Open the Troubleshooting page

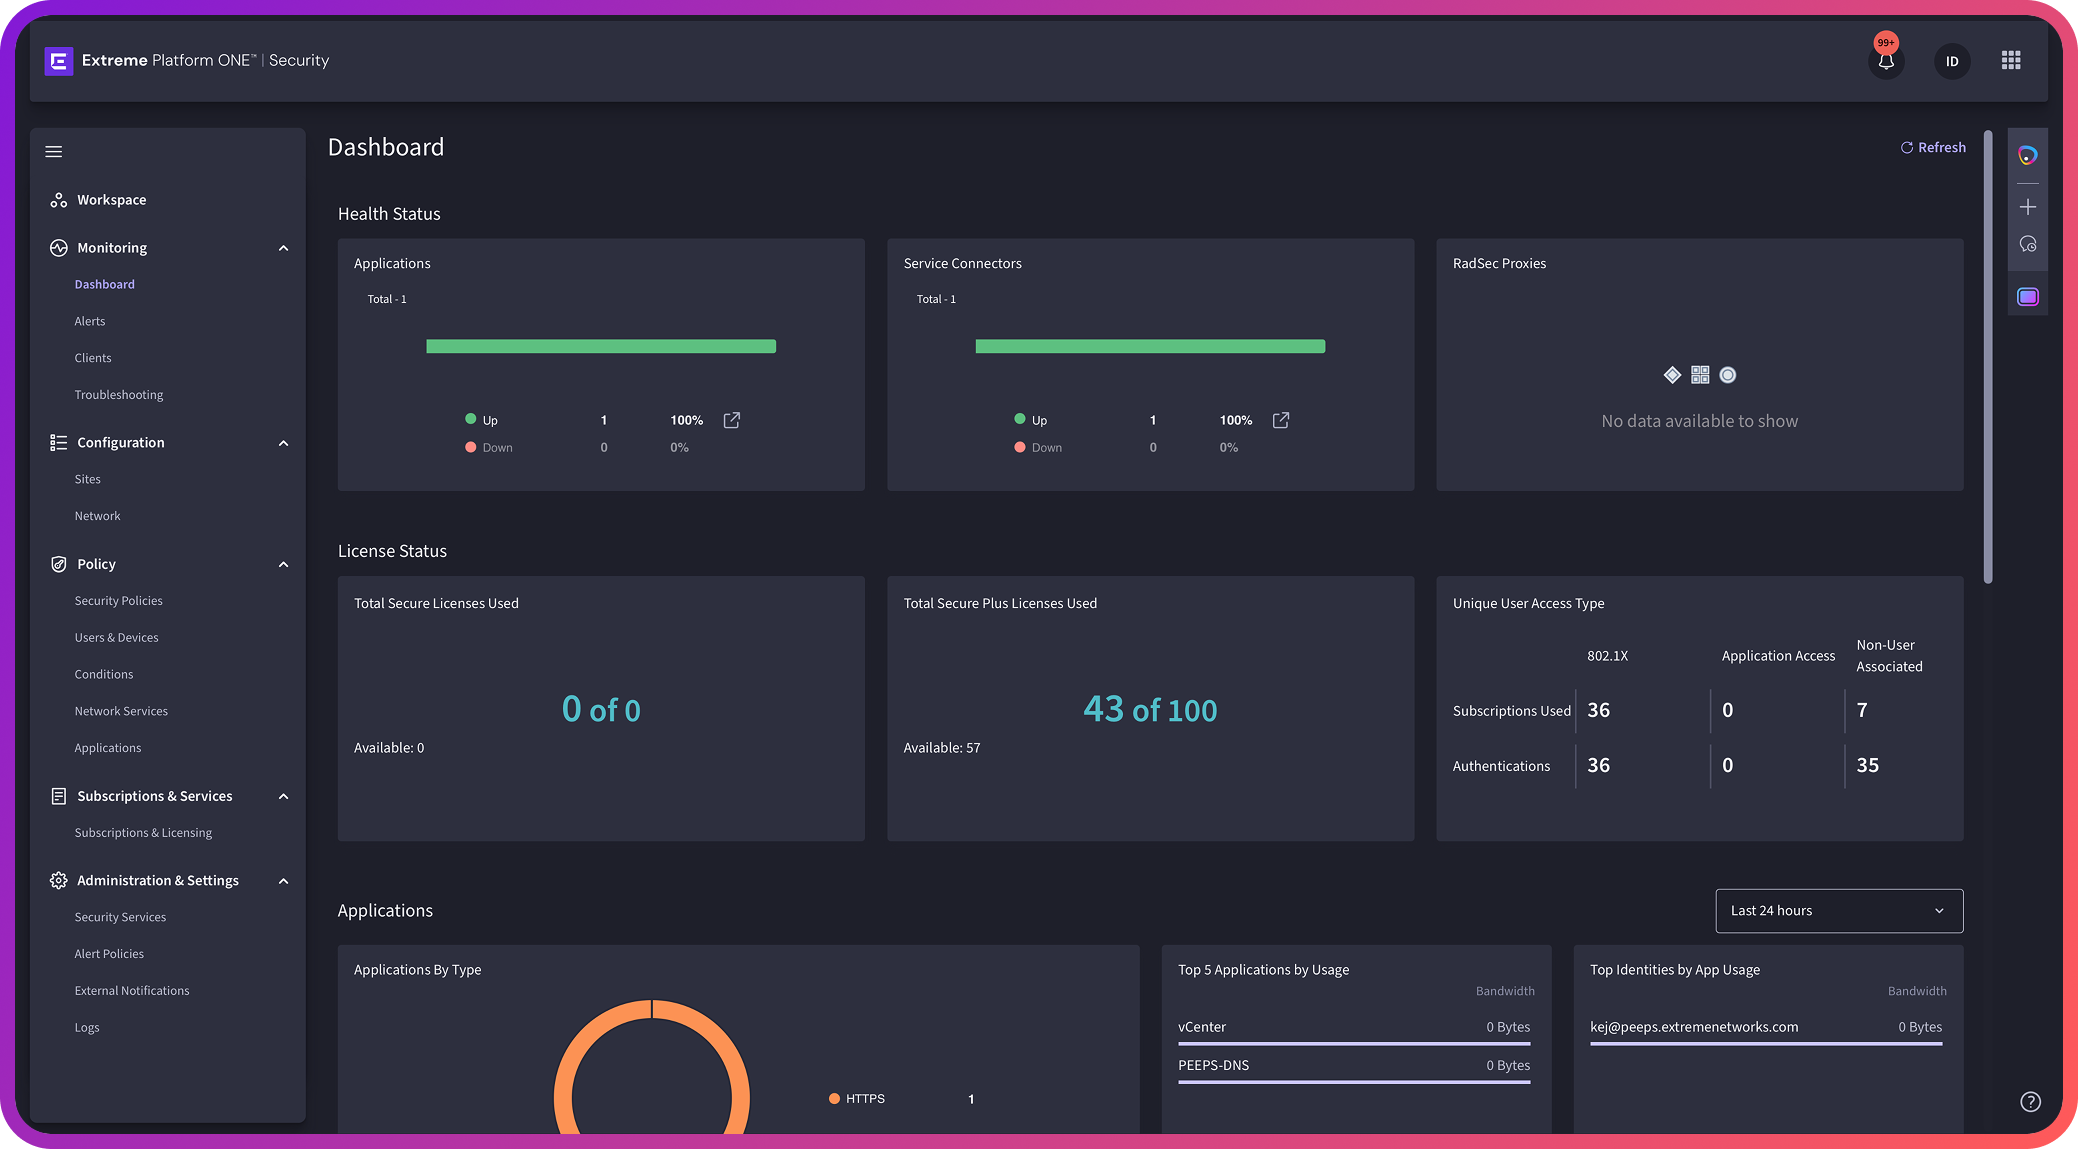click(119, 395)
